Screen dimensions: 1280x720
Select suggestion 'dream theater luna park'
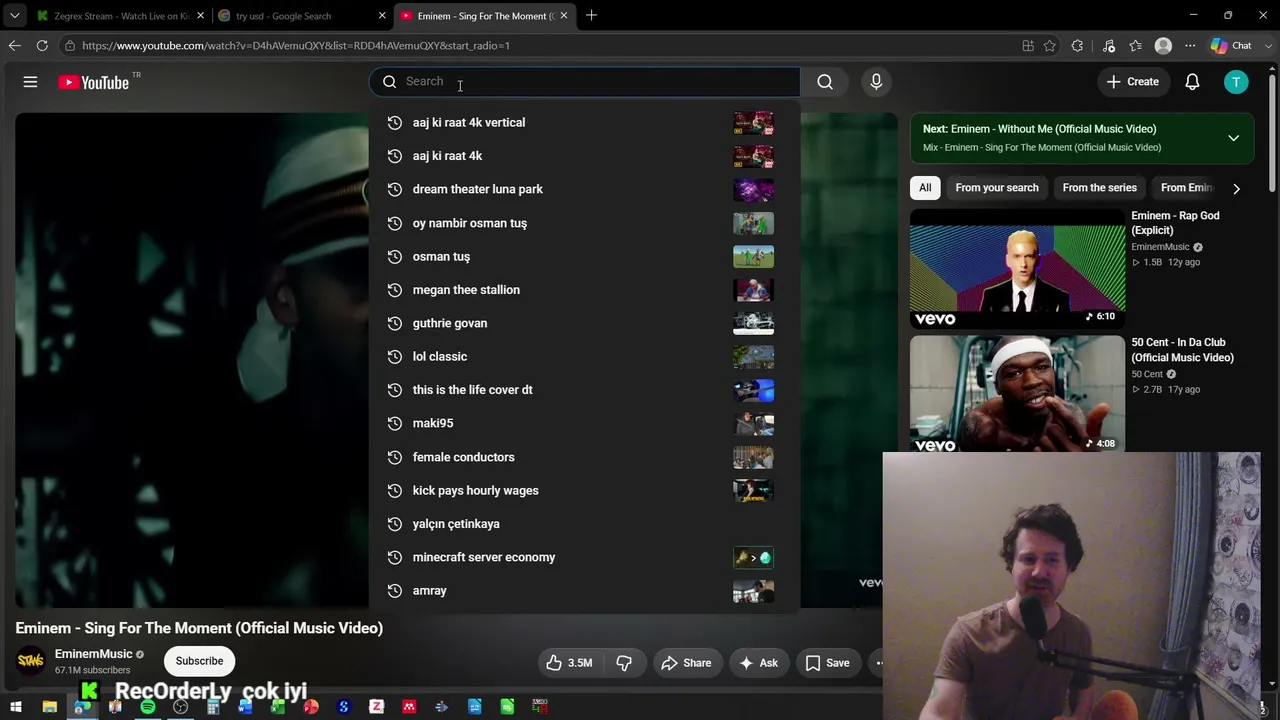click(584, 189)
